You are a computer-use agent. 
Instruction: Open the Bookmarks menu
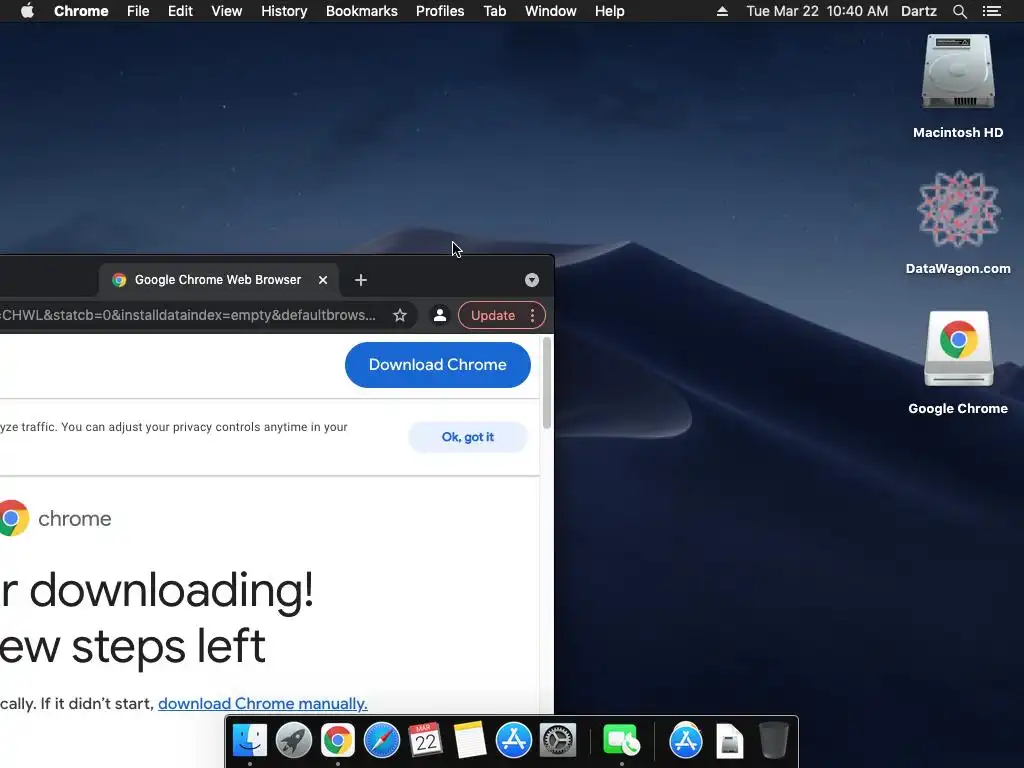pyautogui.click(x=362, y=11)
